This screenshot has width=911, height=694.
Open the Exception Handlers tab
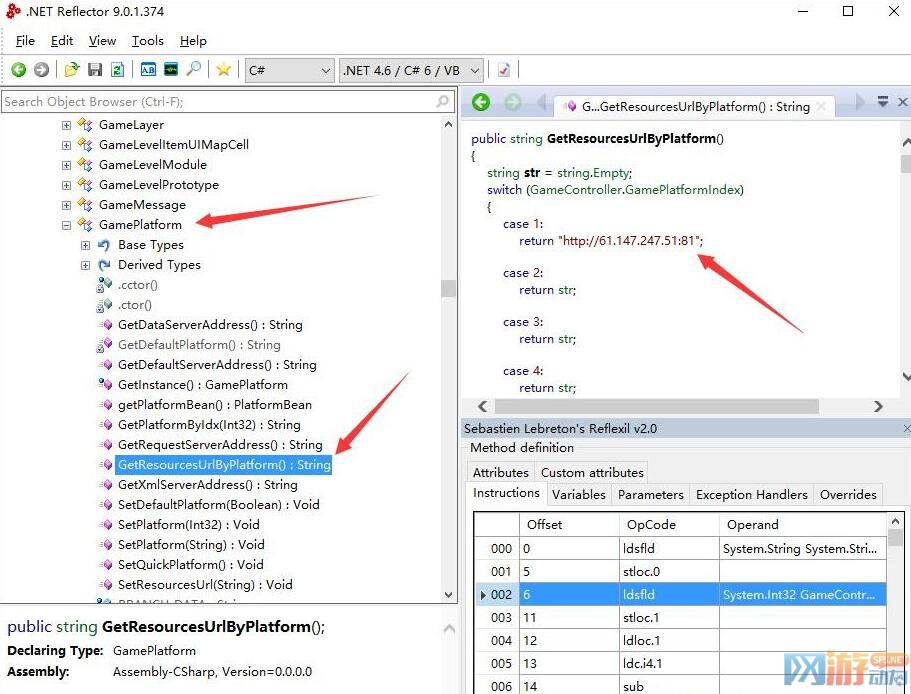pos(752,495)
